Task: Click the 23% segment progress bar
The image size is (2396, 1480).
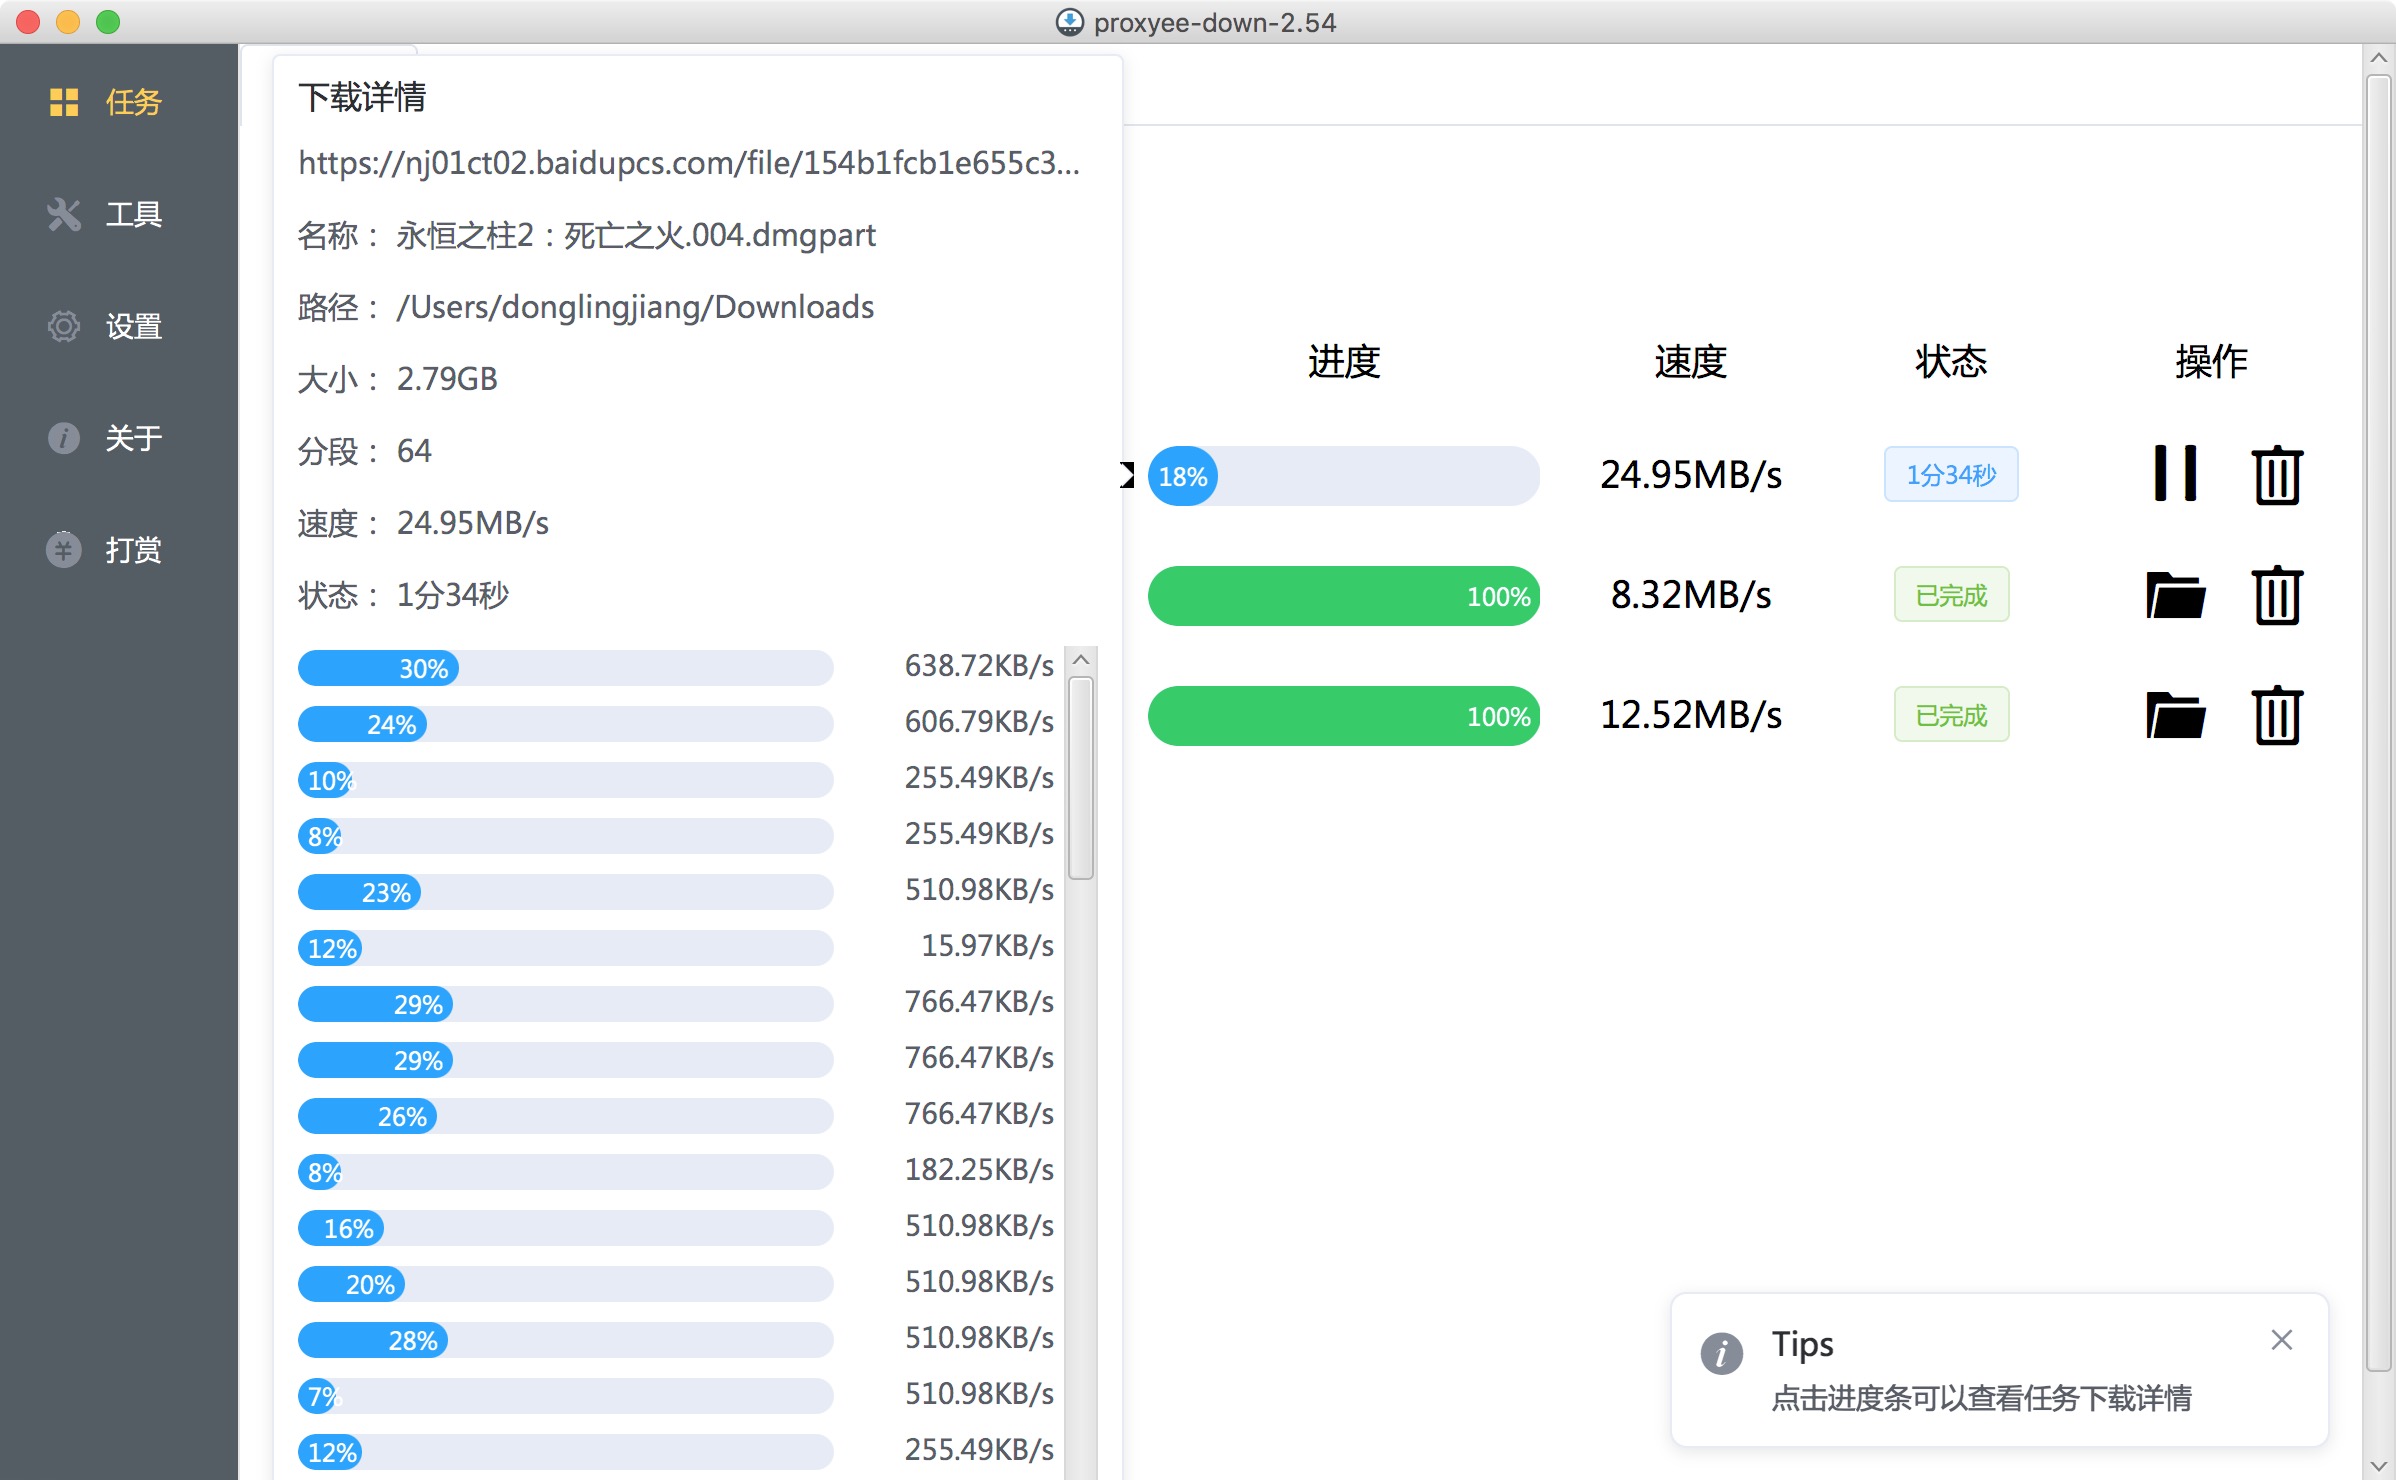Action: tap(565, 892)
